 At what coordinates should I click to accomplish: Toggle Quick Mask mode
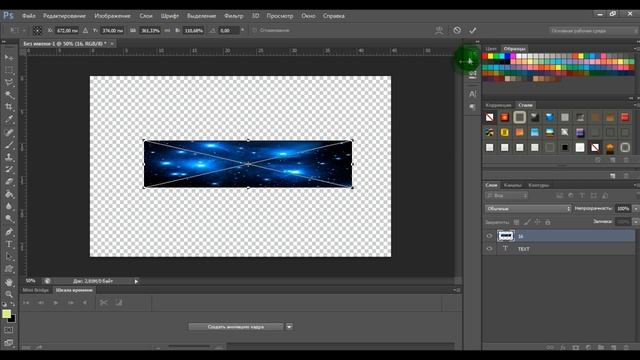9,330
